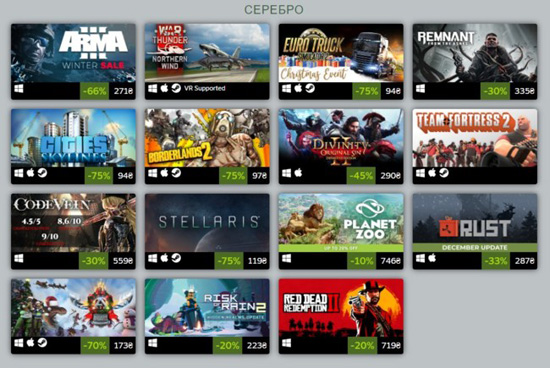Click the -66% discount badge on Arma

coord(95,91)
